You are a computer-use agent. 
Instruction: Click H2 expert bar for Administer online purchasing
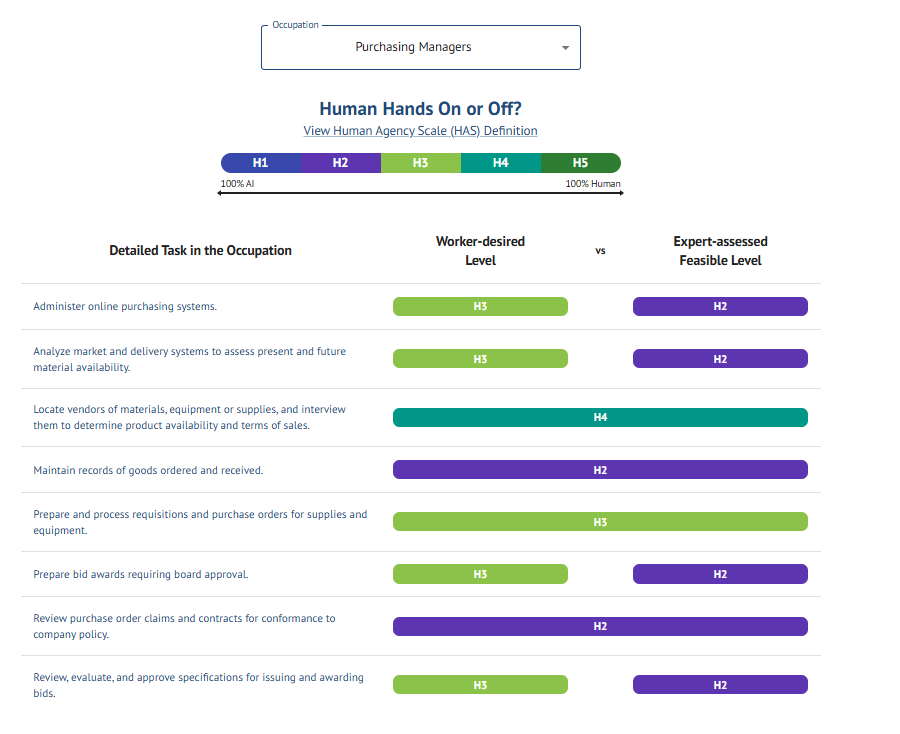720,307
